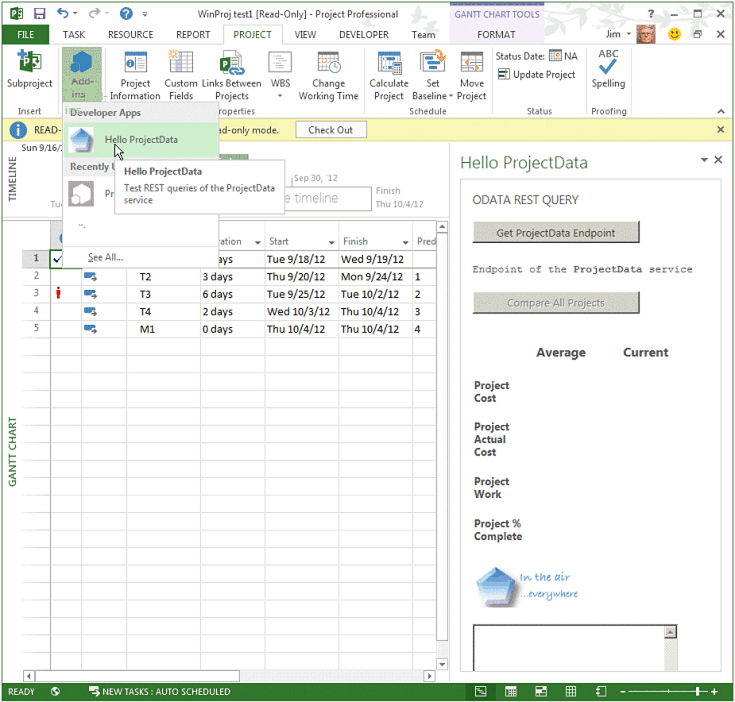Select Hello ProjectData from Add-ins menu

(141, 140)
